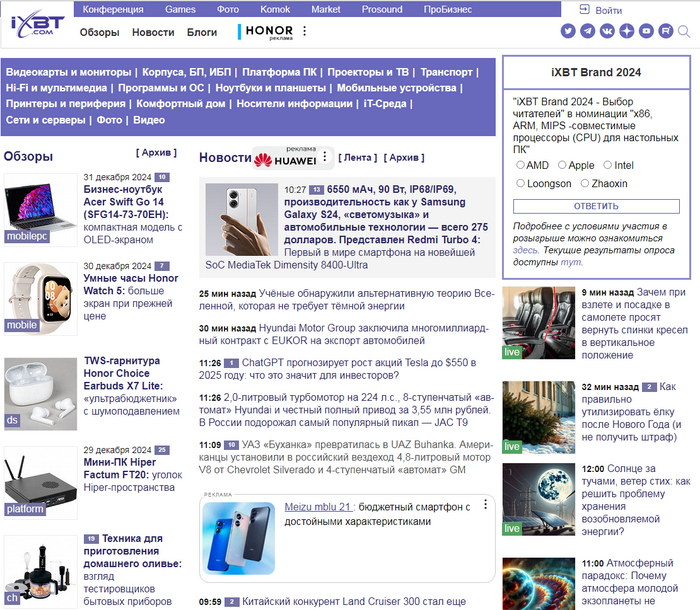Open the Ноутбуки и планшеты category
Image resolution: width=700 pixels, height=610 pixels.
pos(271,88)
